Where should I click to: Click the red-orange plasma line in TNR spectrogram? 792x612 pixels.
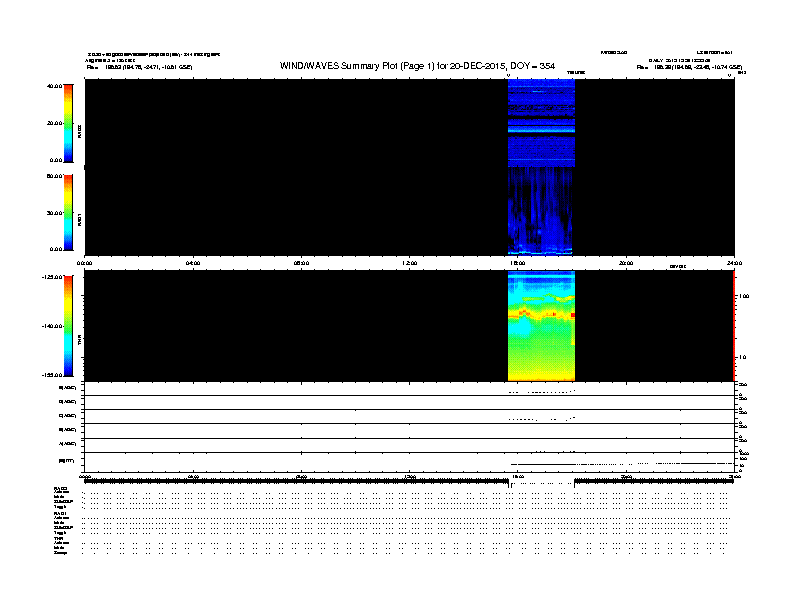541,316
